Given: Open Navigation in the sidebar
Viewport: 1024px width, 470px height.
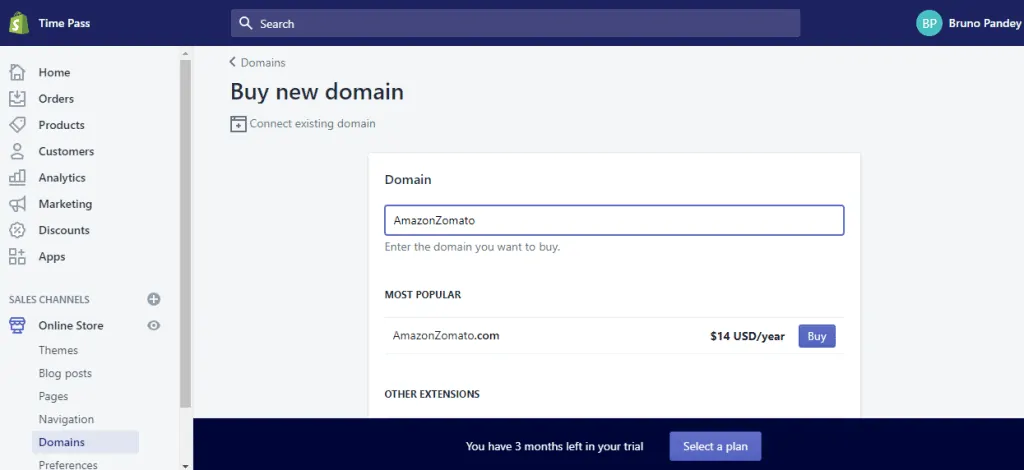Looking at the screenshot, I should [x=66, y=419].
